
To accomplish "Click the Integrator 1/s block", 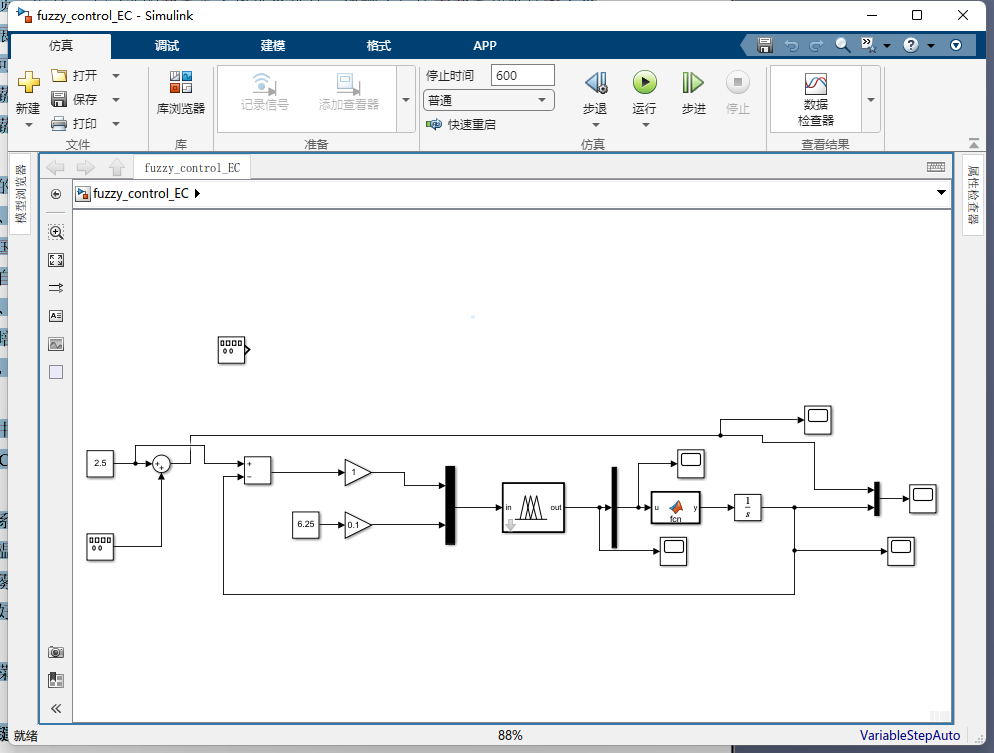I will point(747,508).
